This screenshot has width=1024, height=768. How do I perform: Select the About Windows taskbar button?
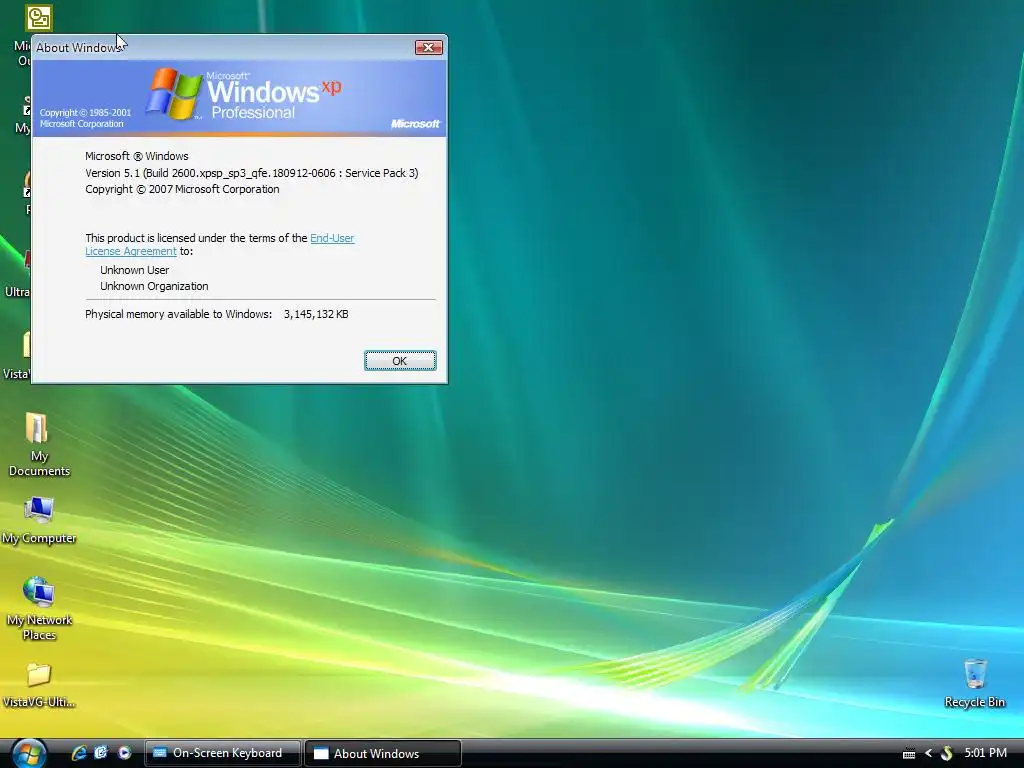point(383,753)
